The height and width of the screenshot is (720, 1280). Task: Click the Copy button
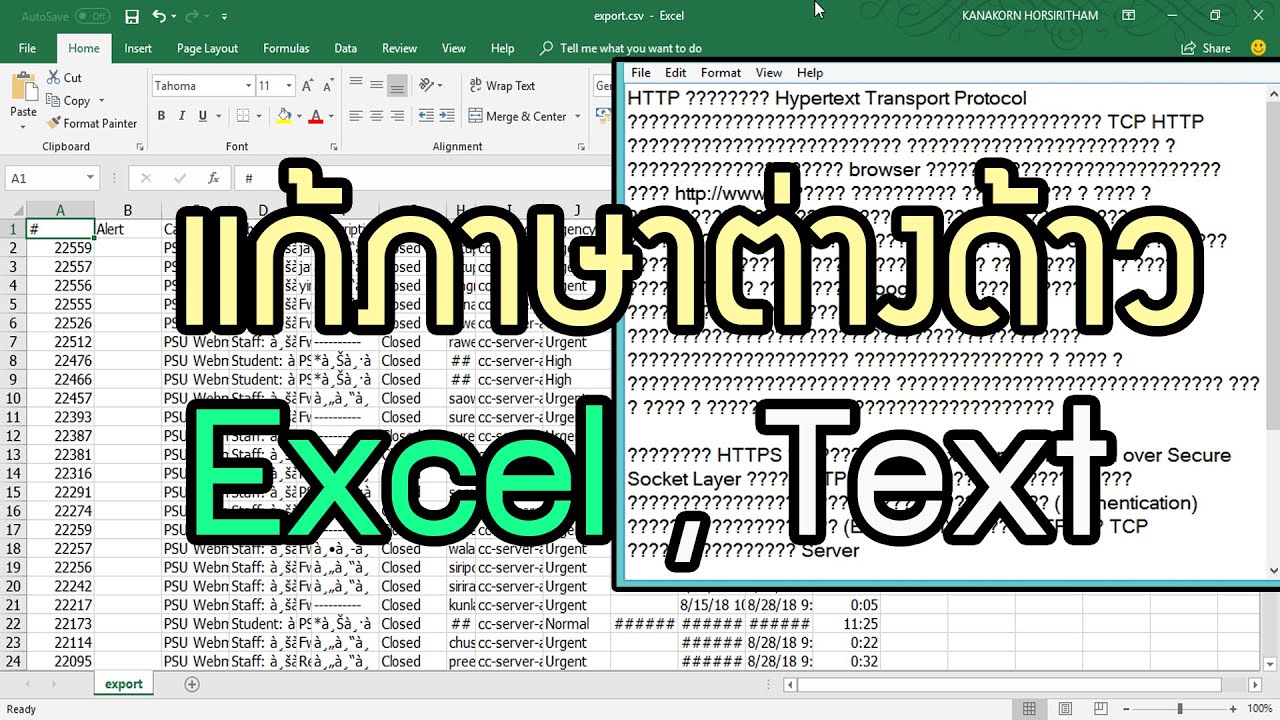pyautogui.click(x=68, y=100)
